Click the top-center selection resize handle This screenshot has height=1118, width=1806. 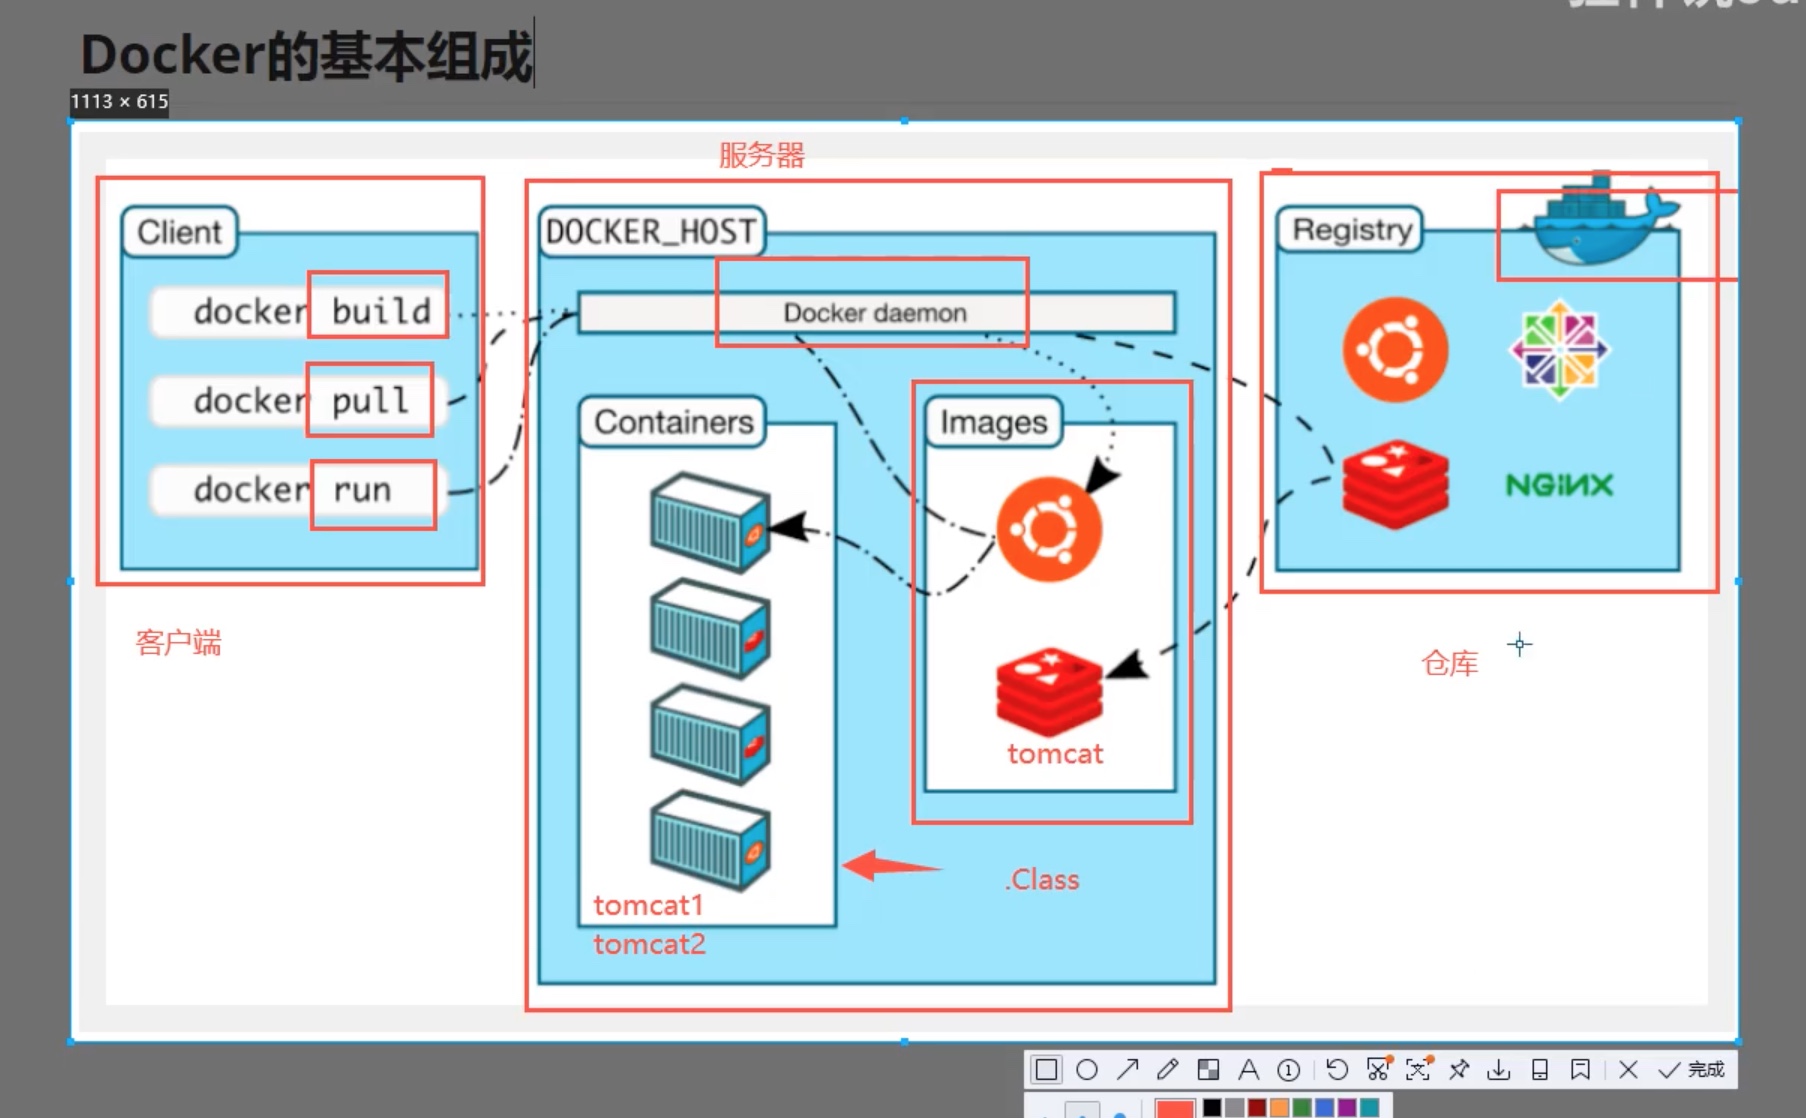[904, 121]
